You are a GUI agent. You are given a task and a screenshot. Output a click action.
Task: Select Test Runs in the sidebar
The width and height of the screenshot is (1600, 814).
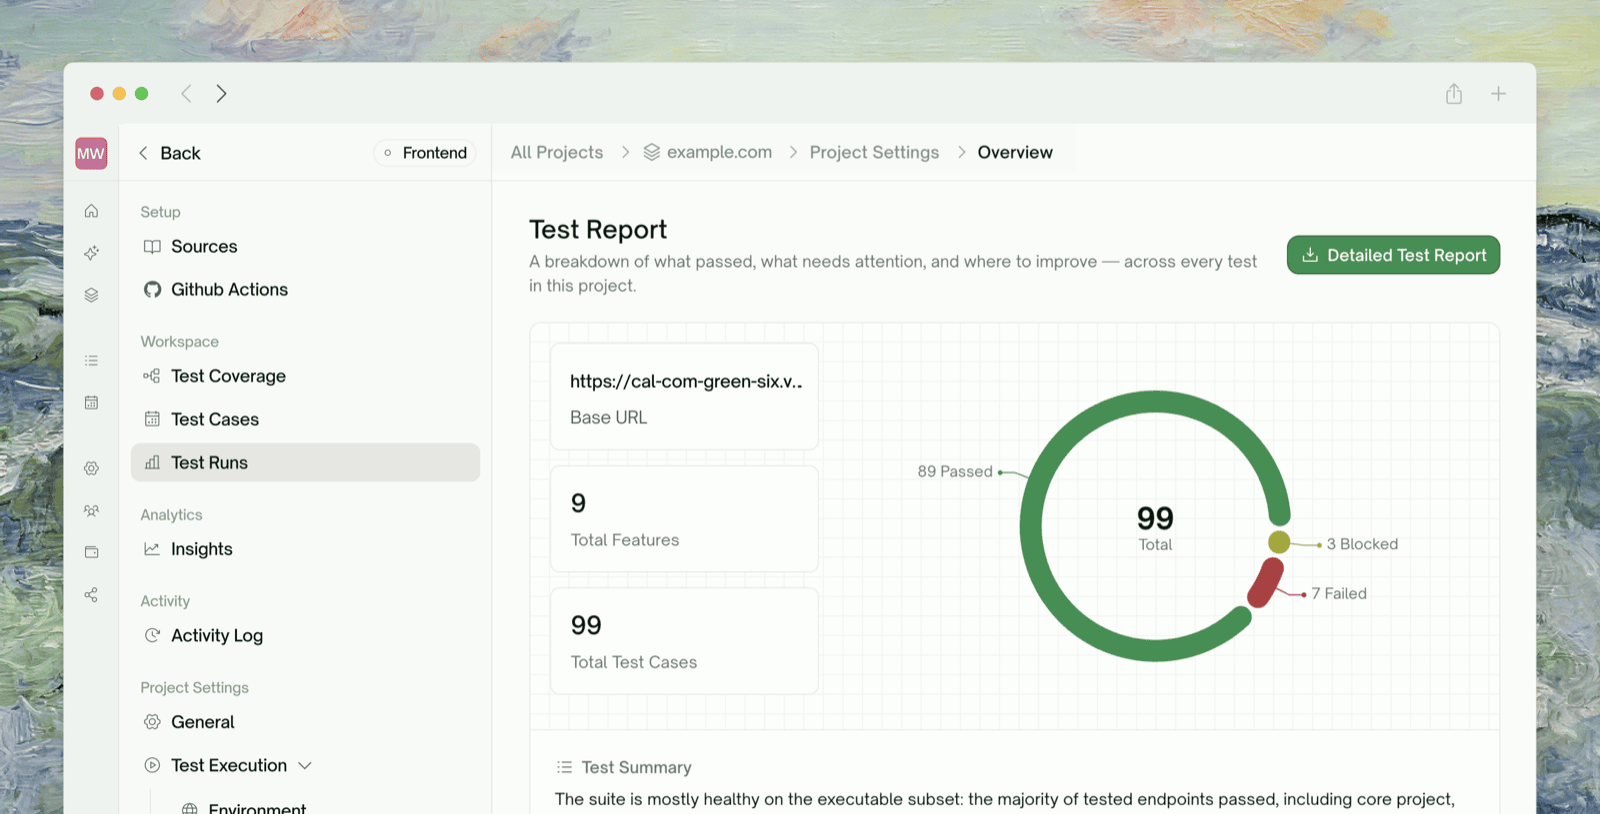click(x=305, y=462)
